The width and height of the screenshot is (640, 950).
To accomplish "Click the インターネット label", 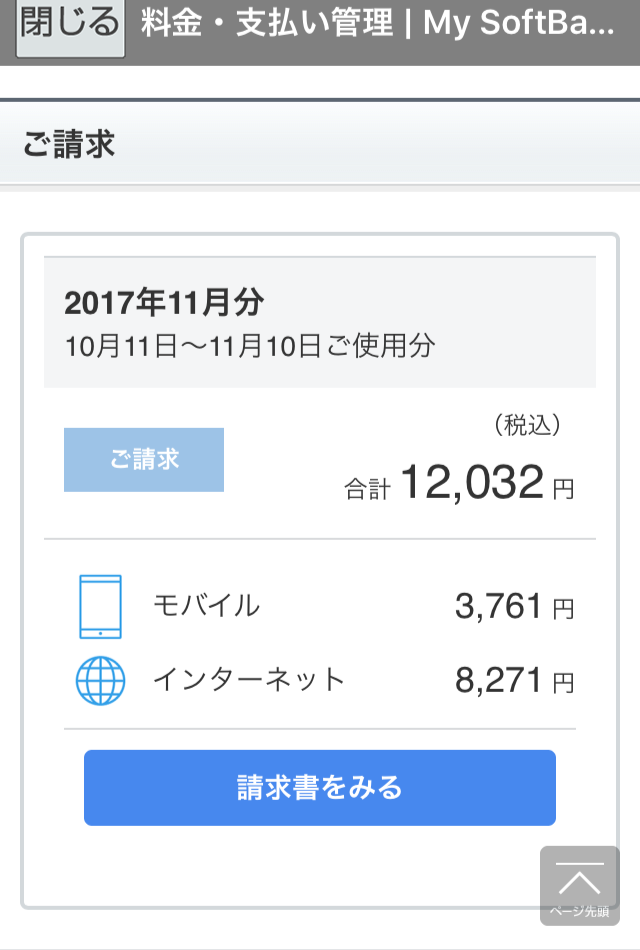I will pos(249,680).
